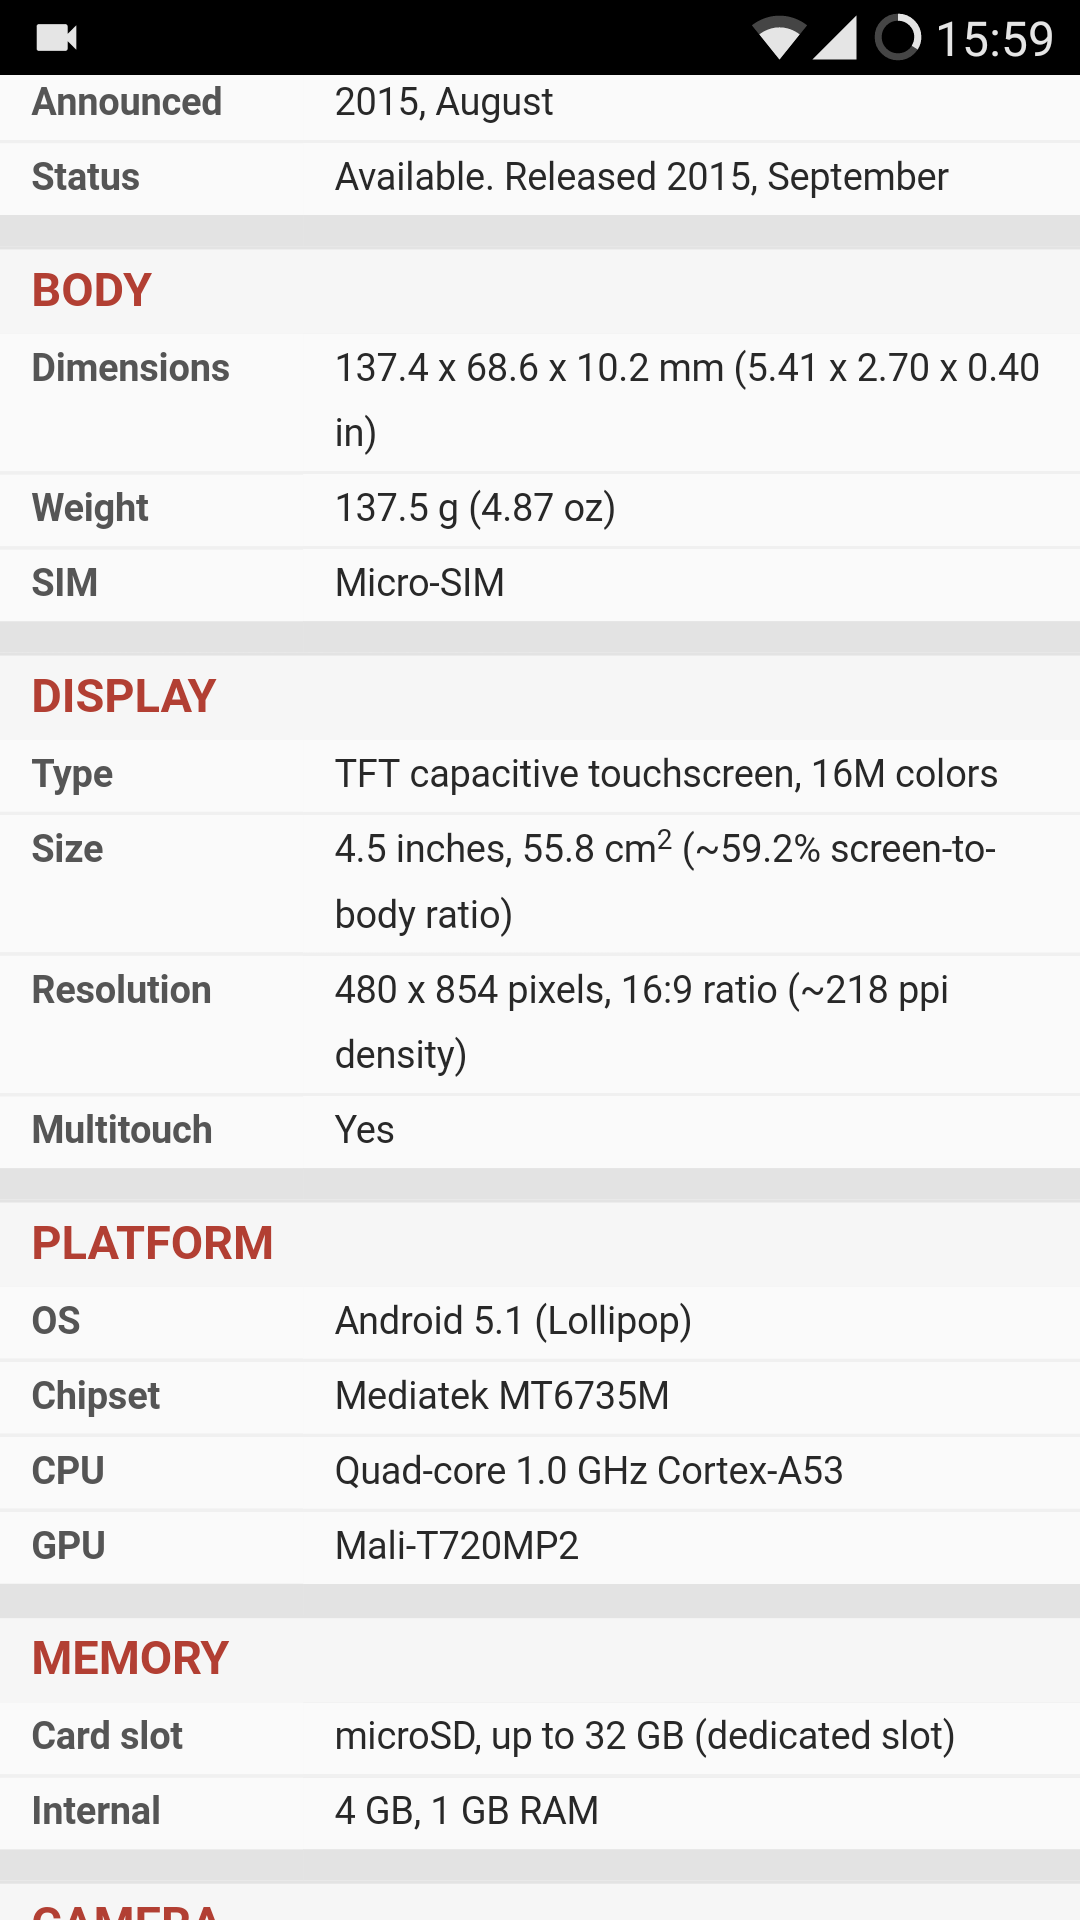Click the Mediatek MT6735M chipset value
This screenshot has width=1080, height=1920.
pos(502,1396)
